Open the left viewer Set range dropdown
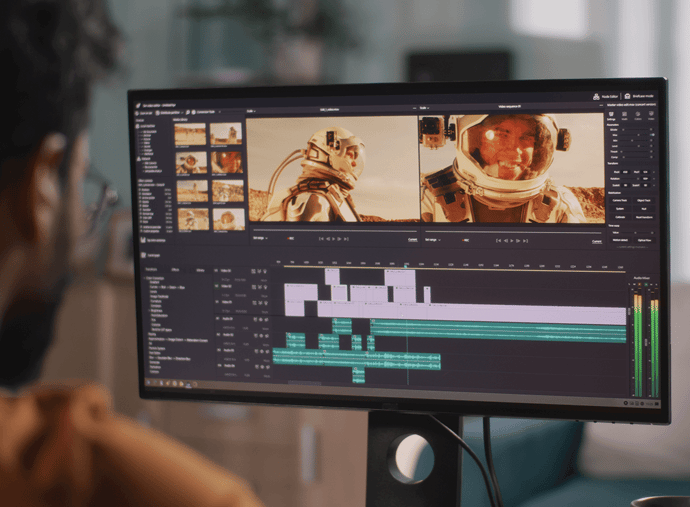This screenshot has width=690, height=507. pyautogui.click(x=260, y=238)
